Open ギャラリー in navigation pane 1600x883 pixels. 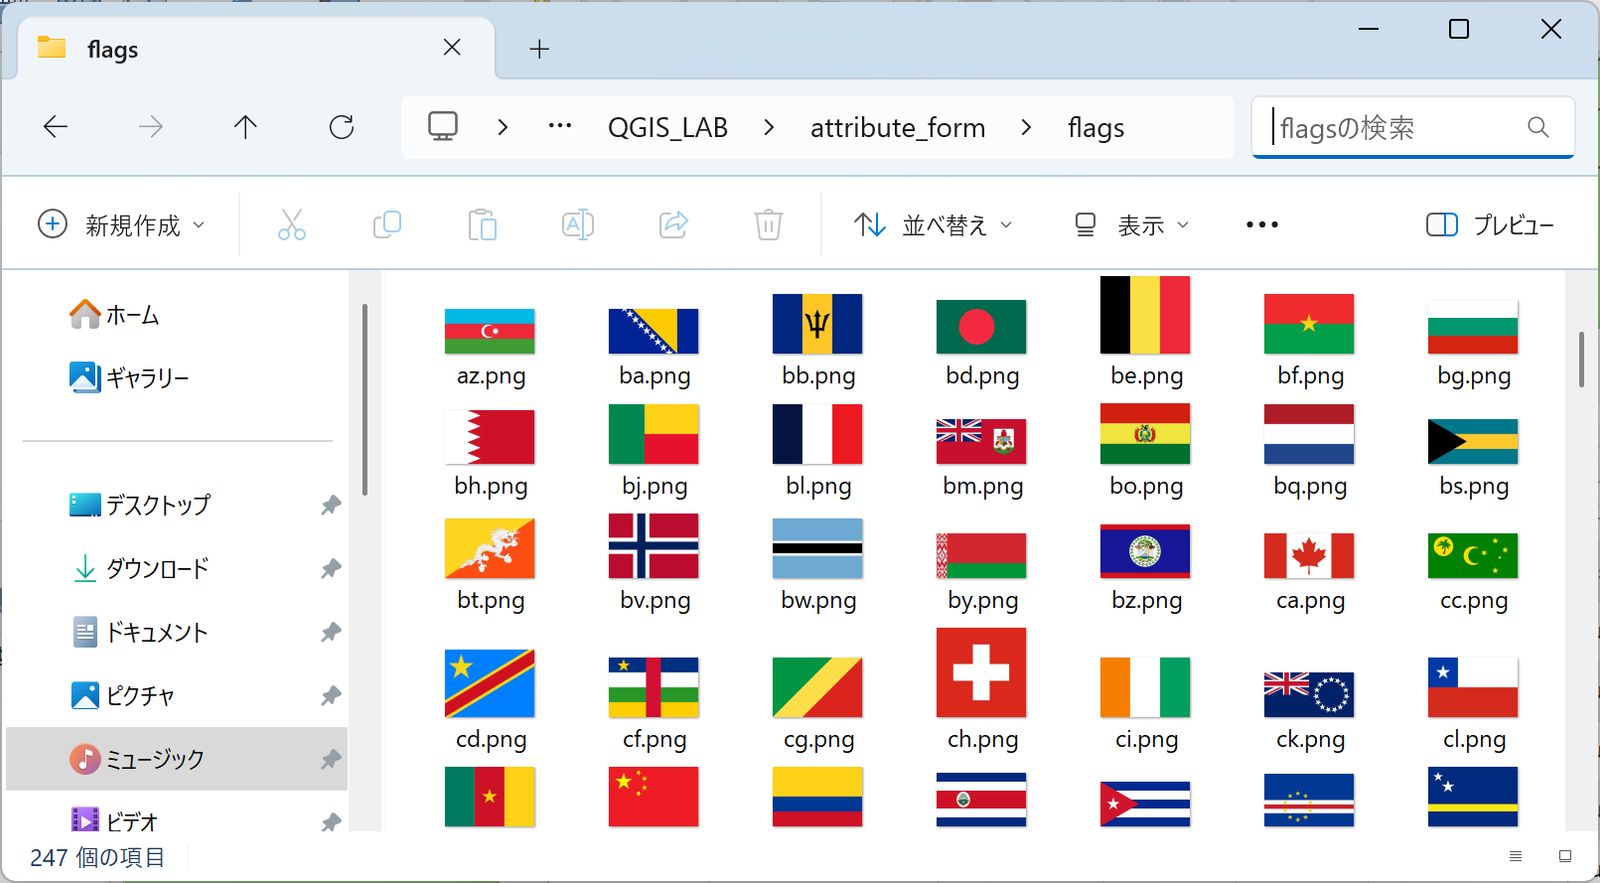click(129, 378)
